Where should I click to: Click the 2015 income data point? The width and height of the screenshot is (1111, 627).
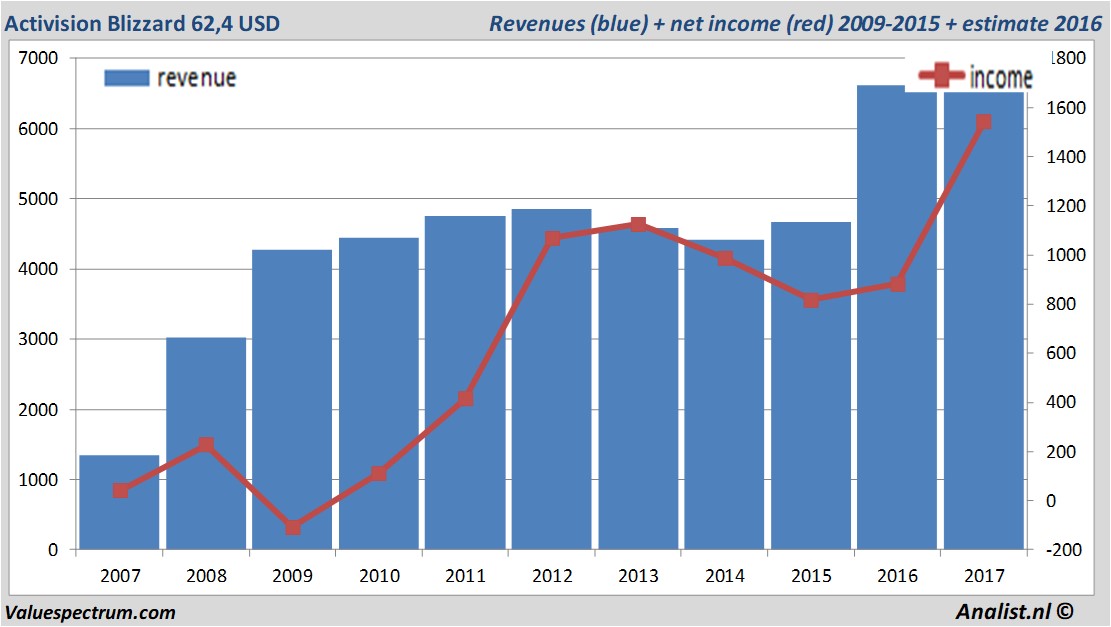811,300
